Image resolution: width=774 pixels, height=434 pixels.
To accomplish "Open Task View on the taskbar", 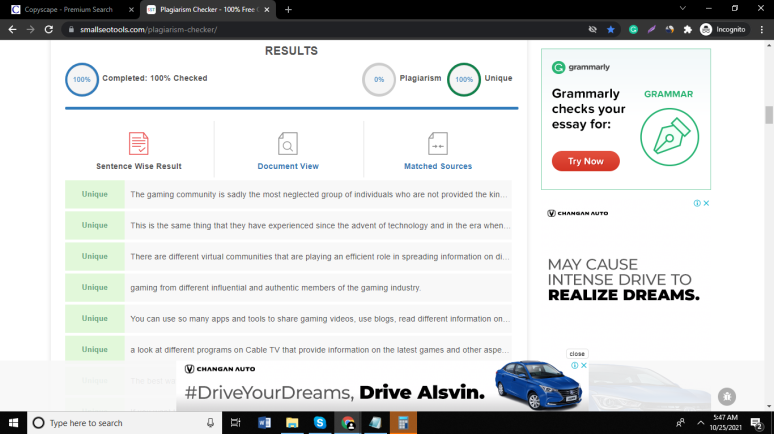I will coord(235,423).
